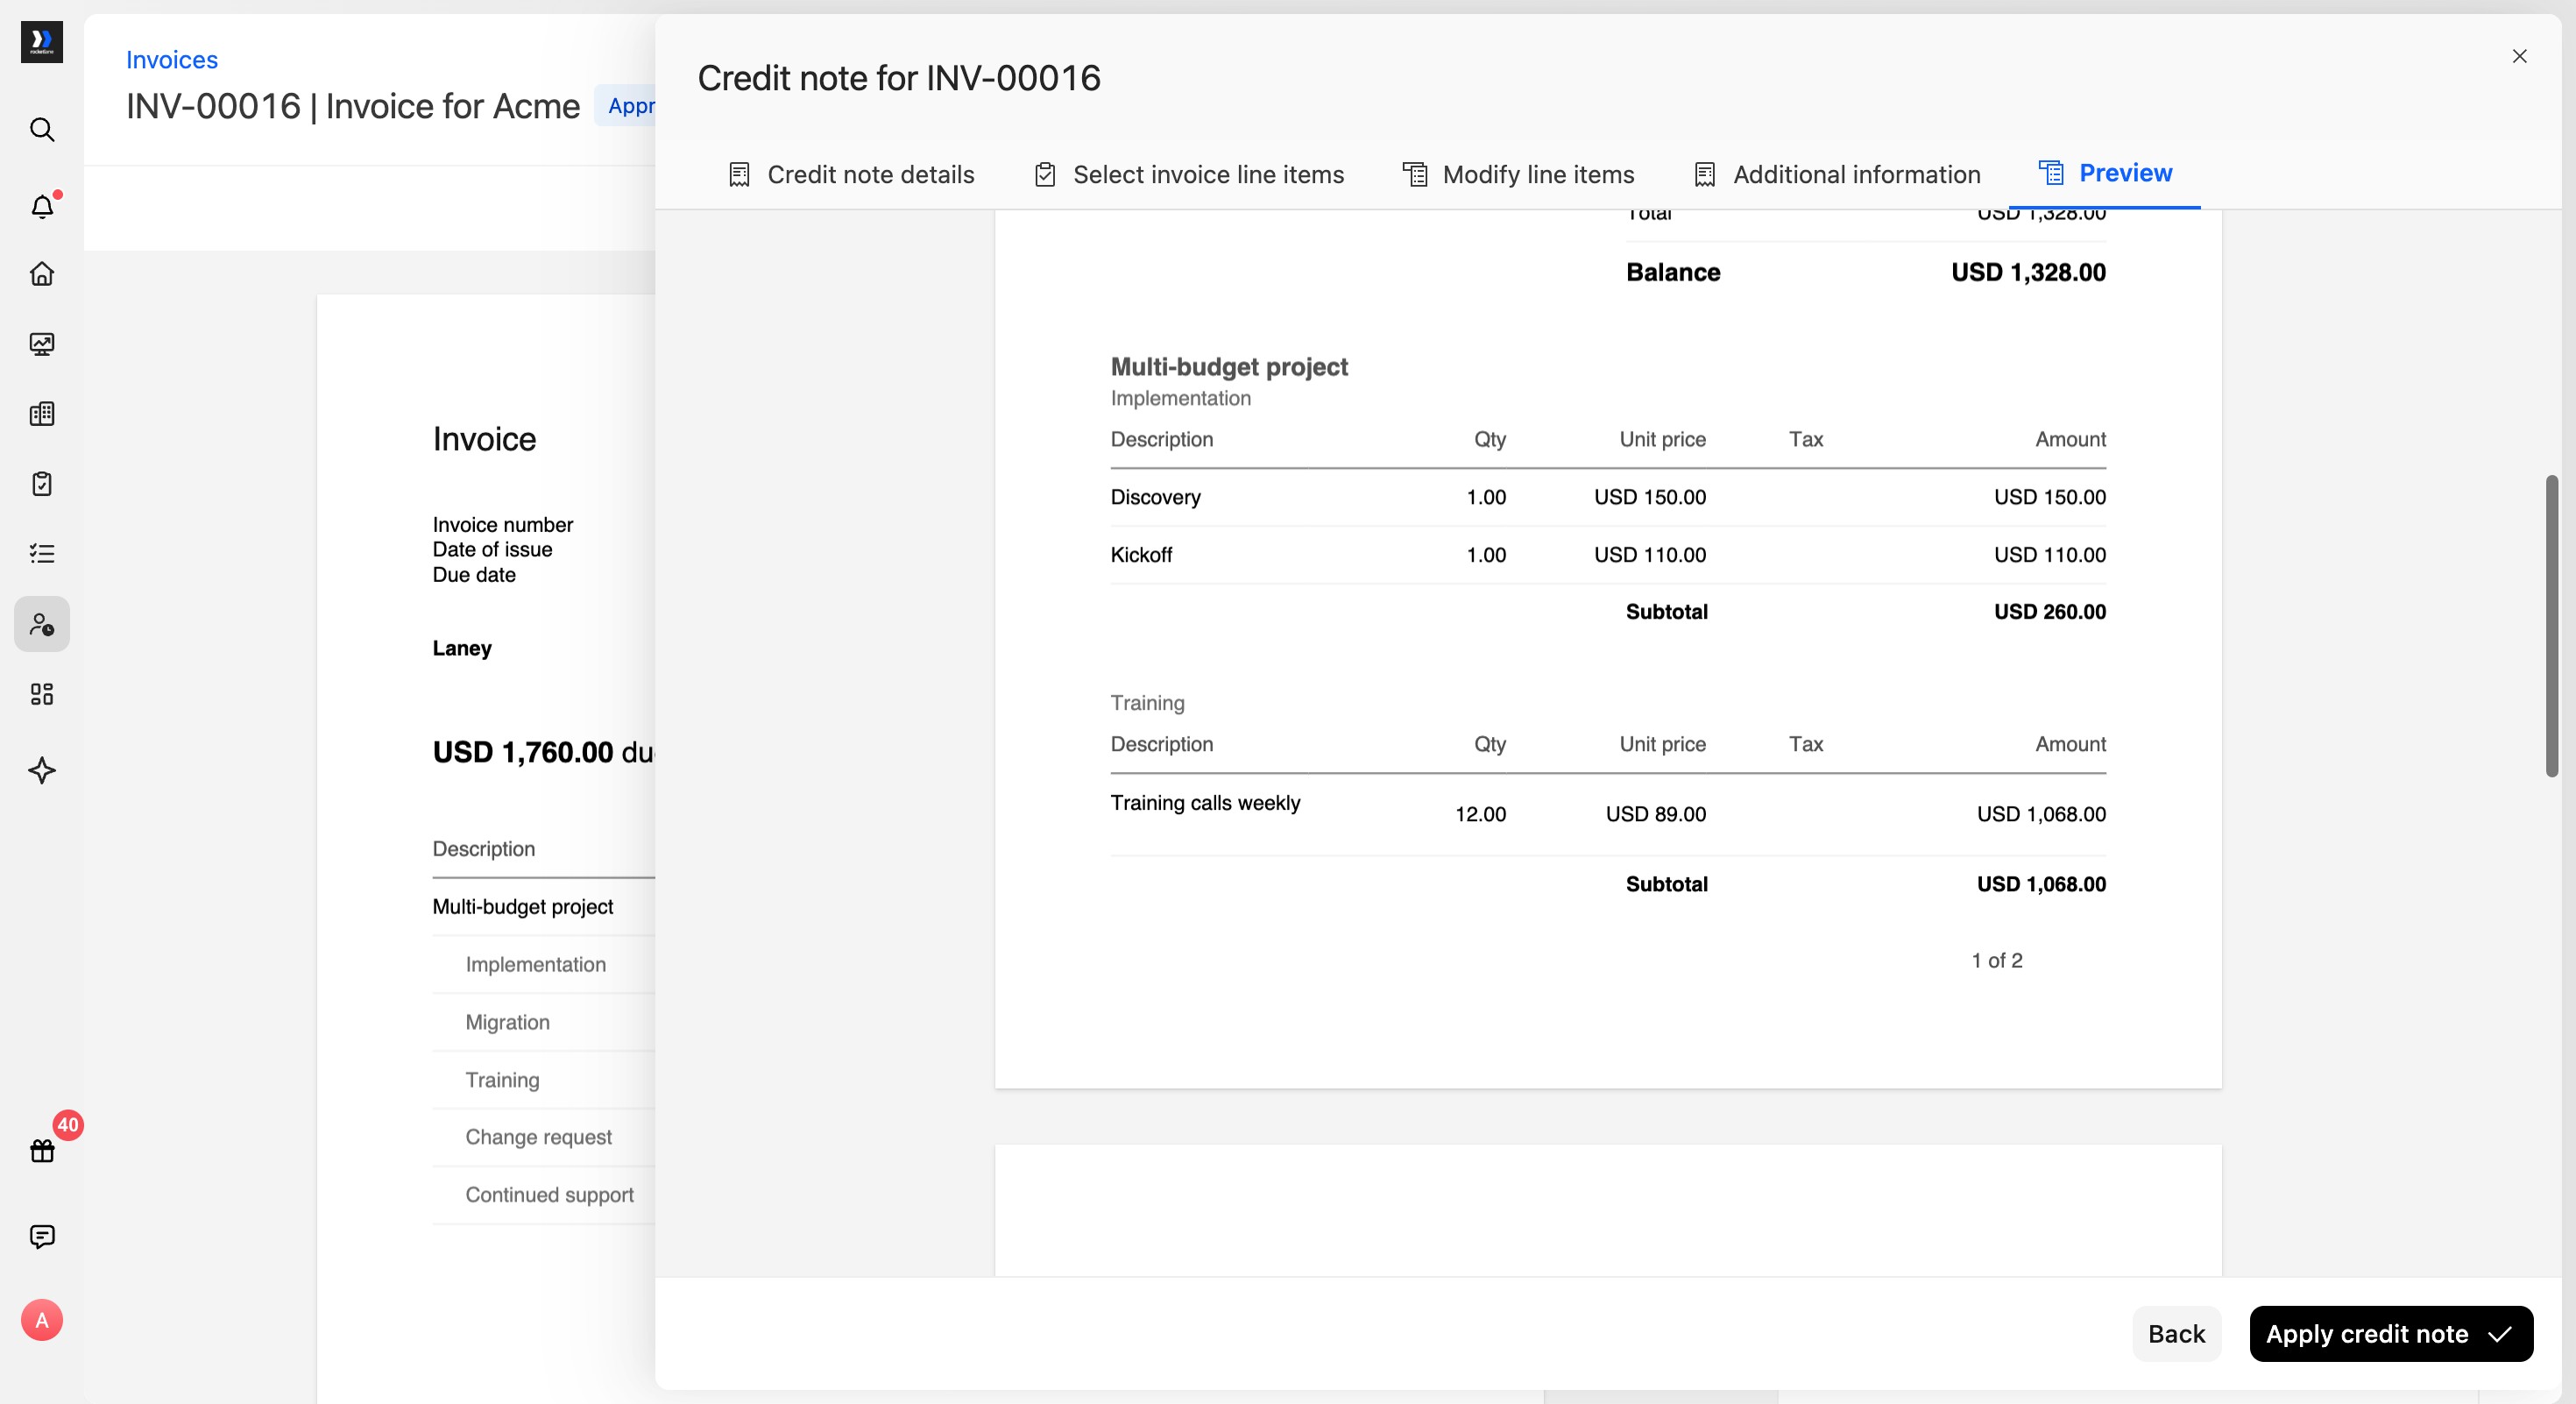Click 'Change request' row in background invoice
The width and height of the screenshot is (2576, 1404).
click(x=538, y=1137)
